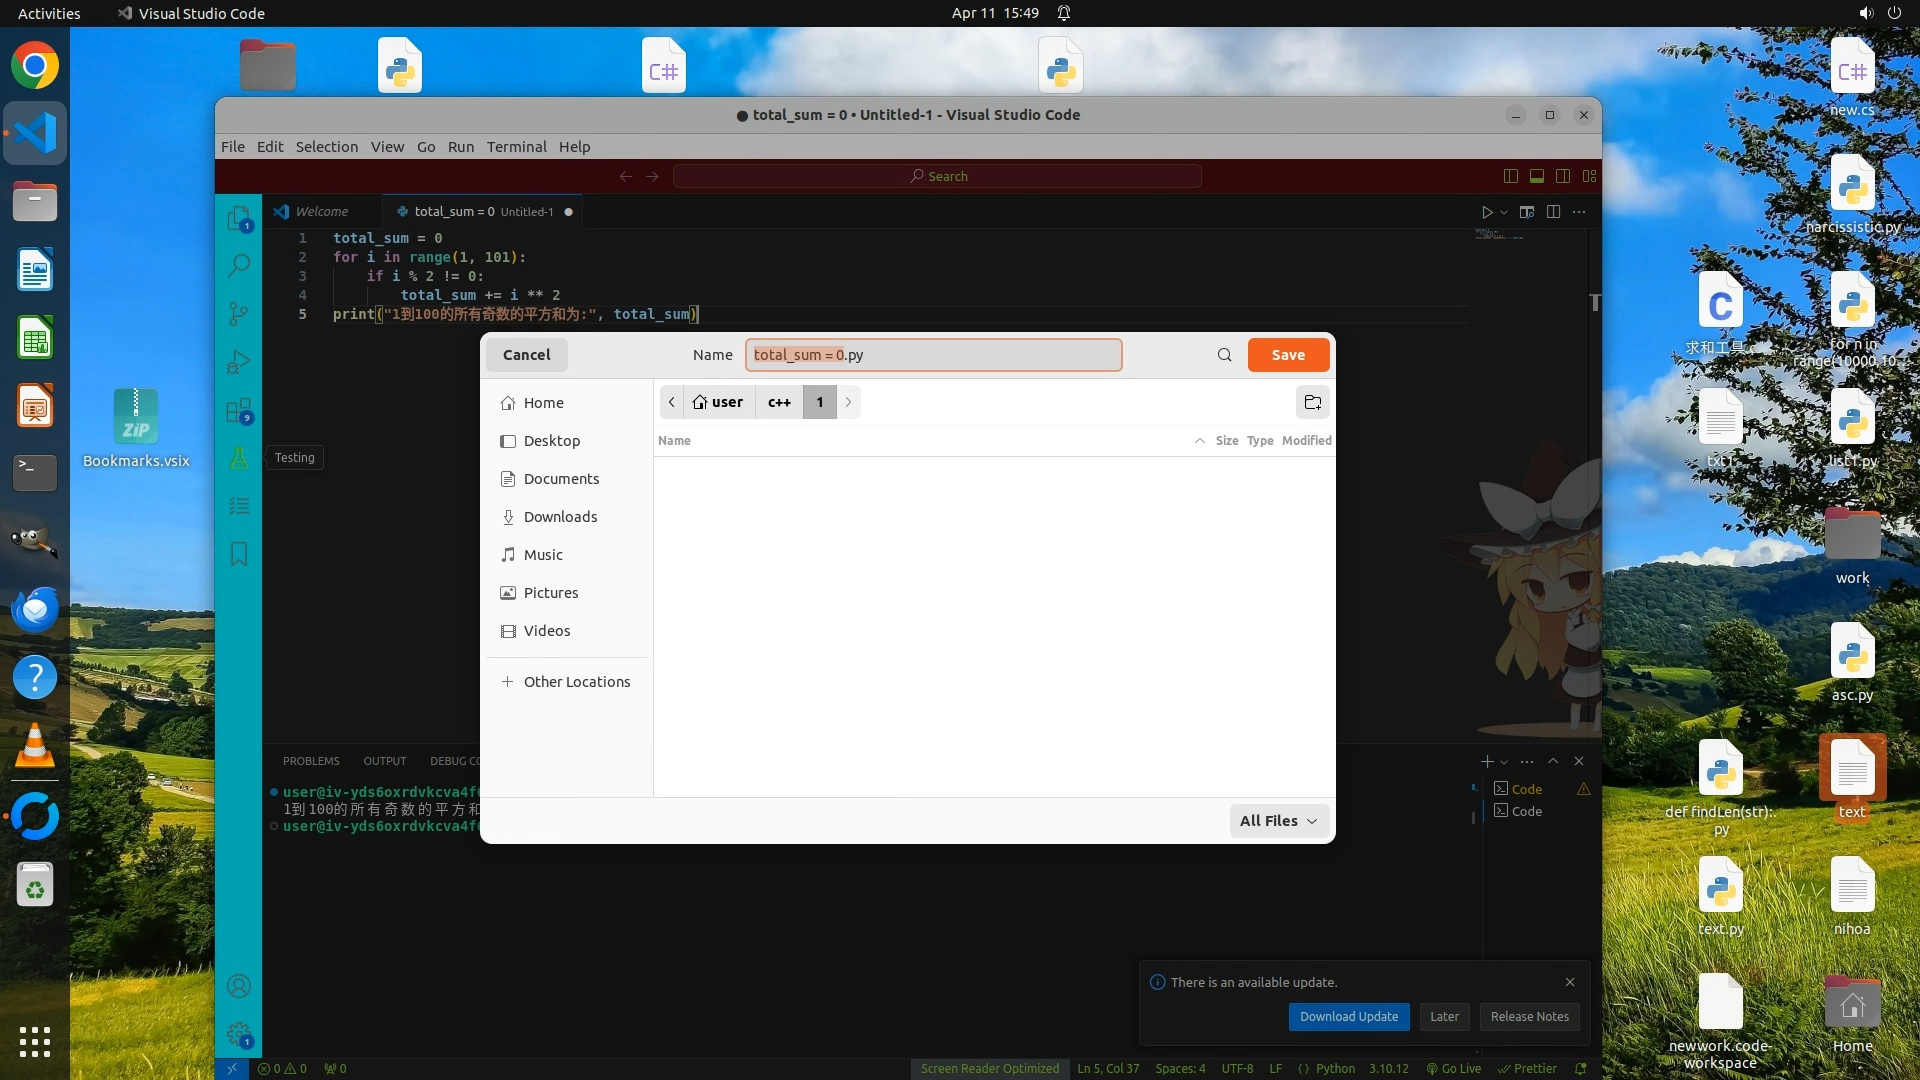Toggle the primary side bar layout icon
This screenshot has height=1080, width=1920.
tap(1510, 176)
